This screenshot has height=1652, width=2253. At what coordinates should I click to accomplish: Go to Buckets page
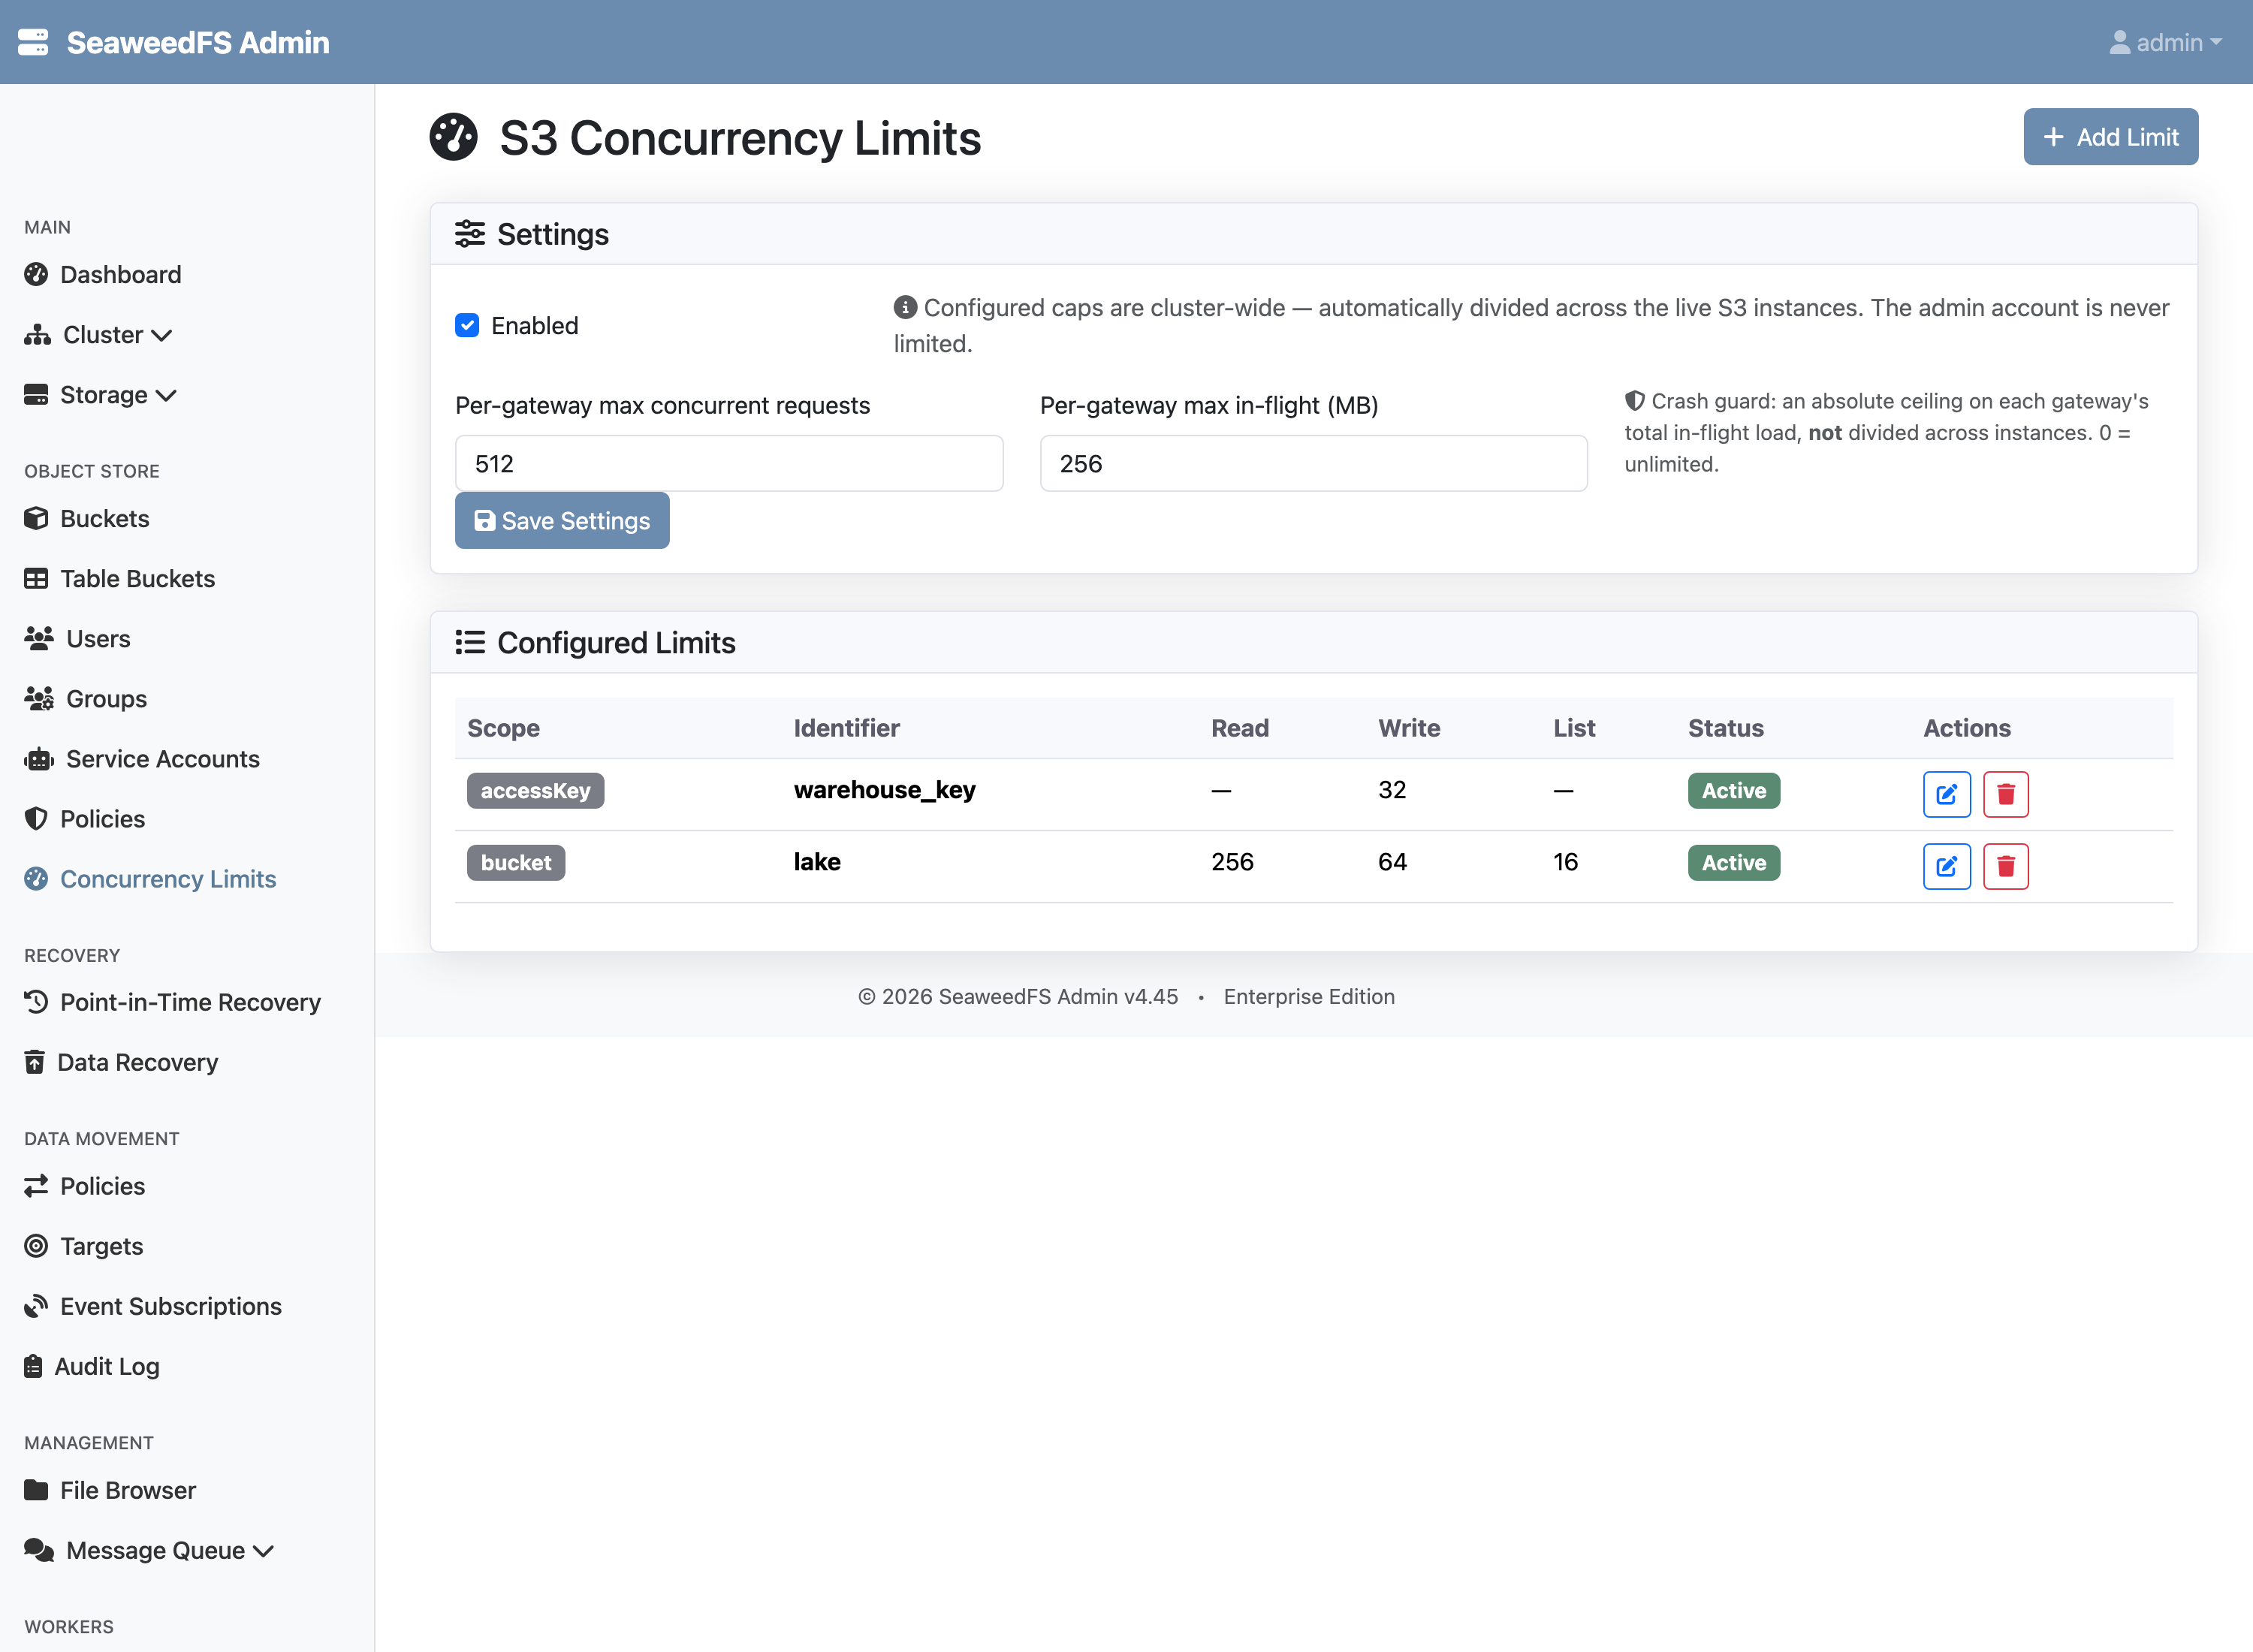(x=104, y=518)
